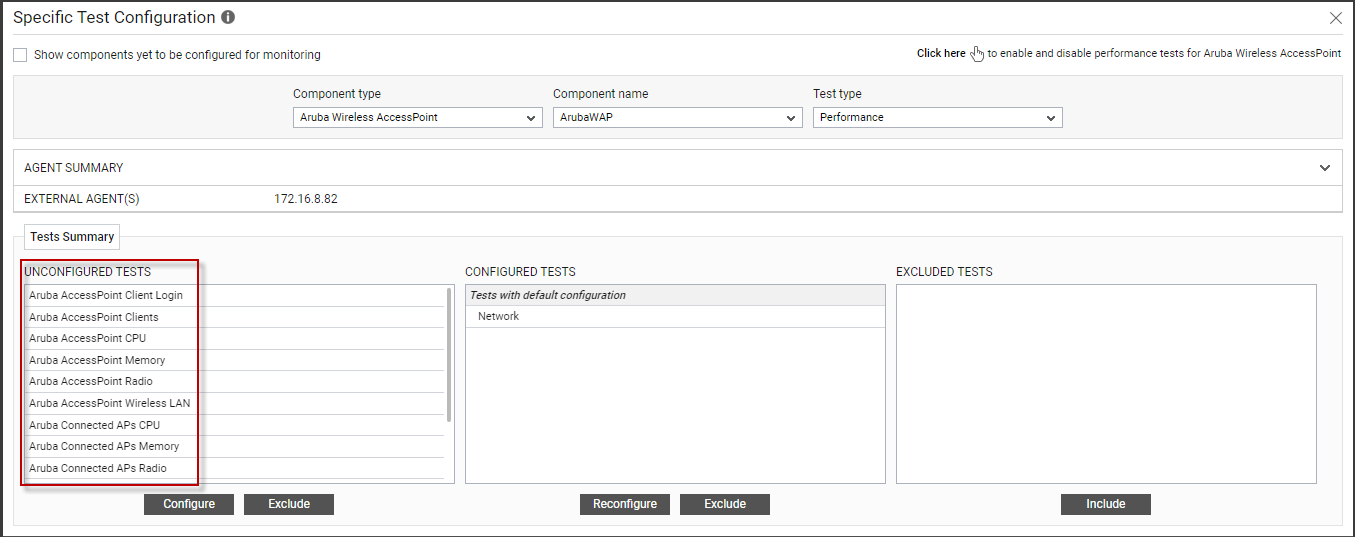Click the external agent IP 172.16.8.82
Image resolution: width=1355 pixels, height=537 pixels.
click(306, 199)
